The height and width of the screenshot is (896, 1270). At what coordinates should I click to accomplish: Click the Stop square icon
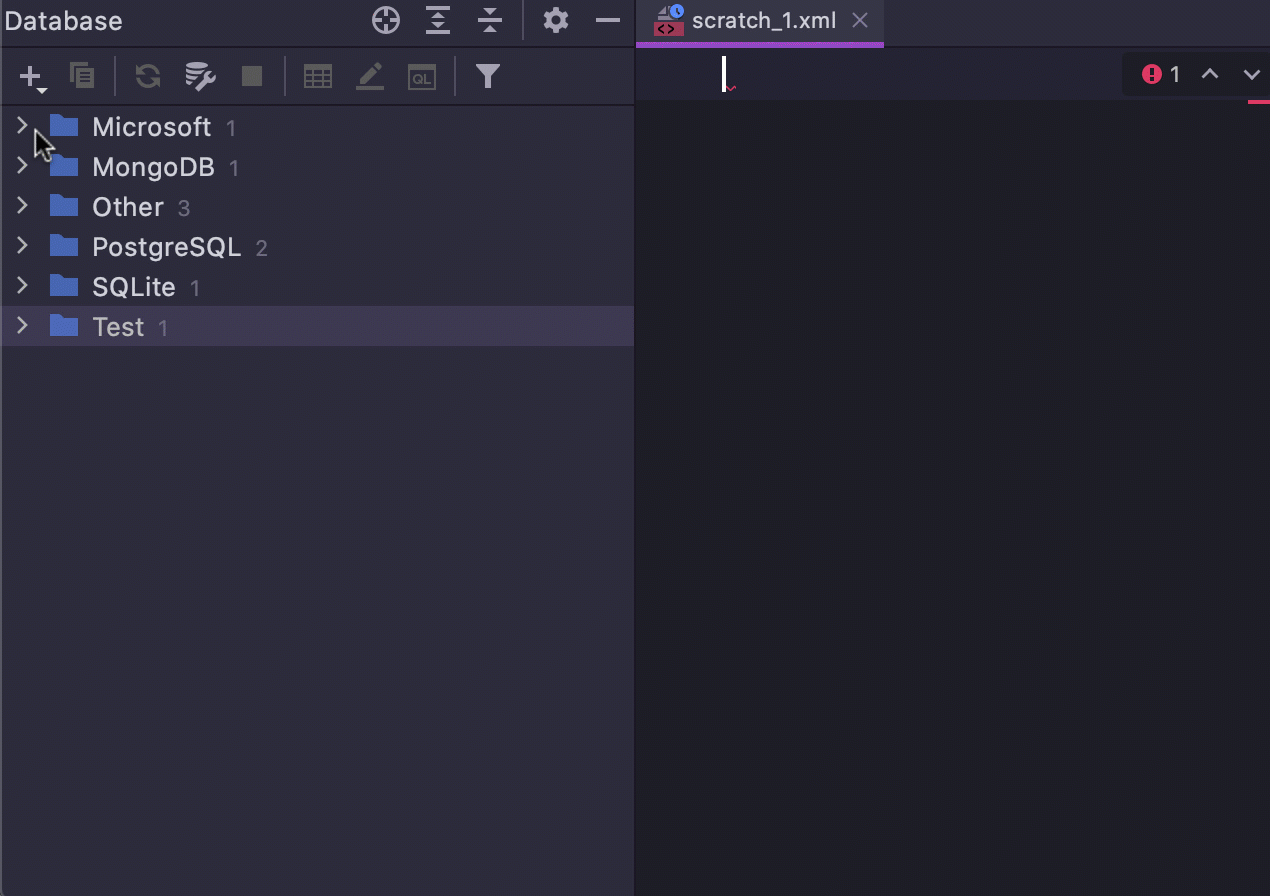pyautogui.click(x=252, y=76)
